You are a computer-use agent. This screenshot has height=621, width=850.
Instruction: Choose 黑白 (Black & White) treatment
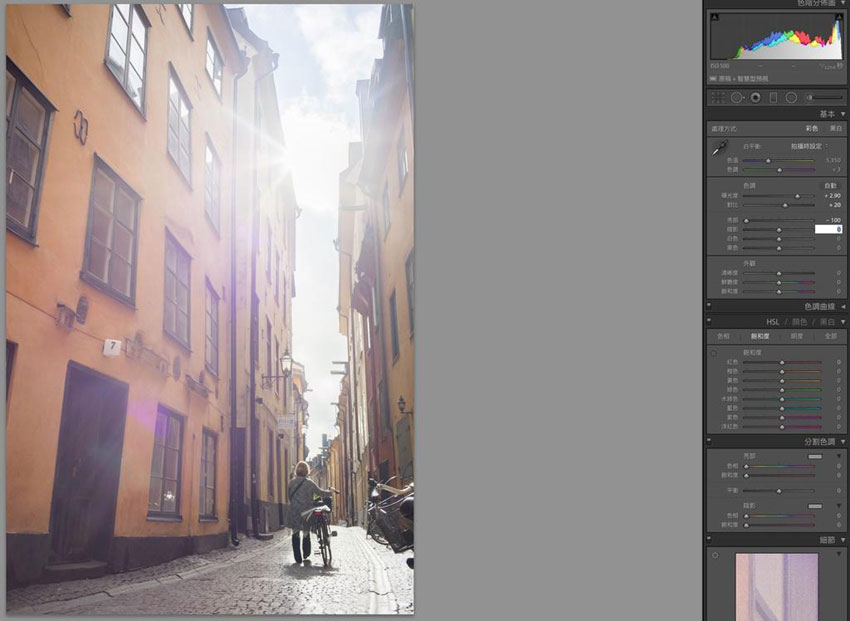pos(835,129)
